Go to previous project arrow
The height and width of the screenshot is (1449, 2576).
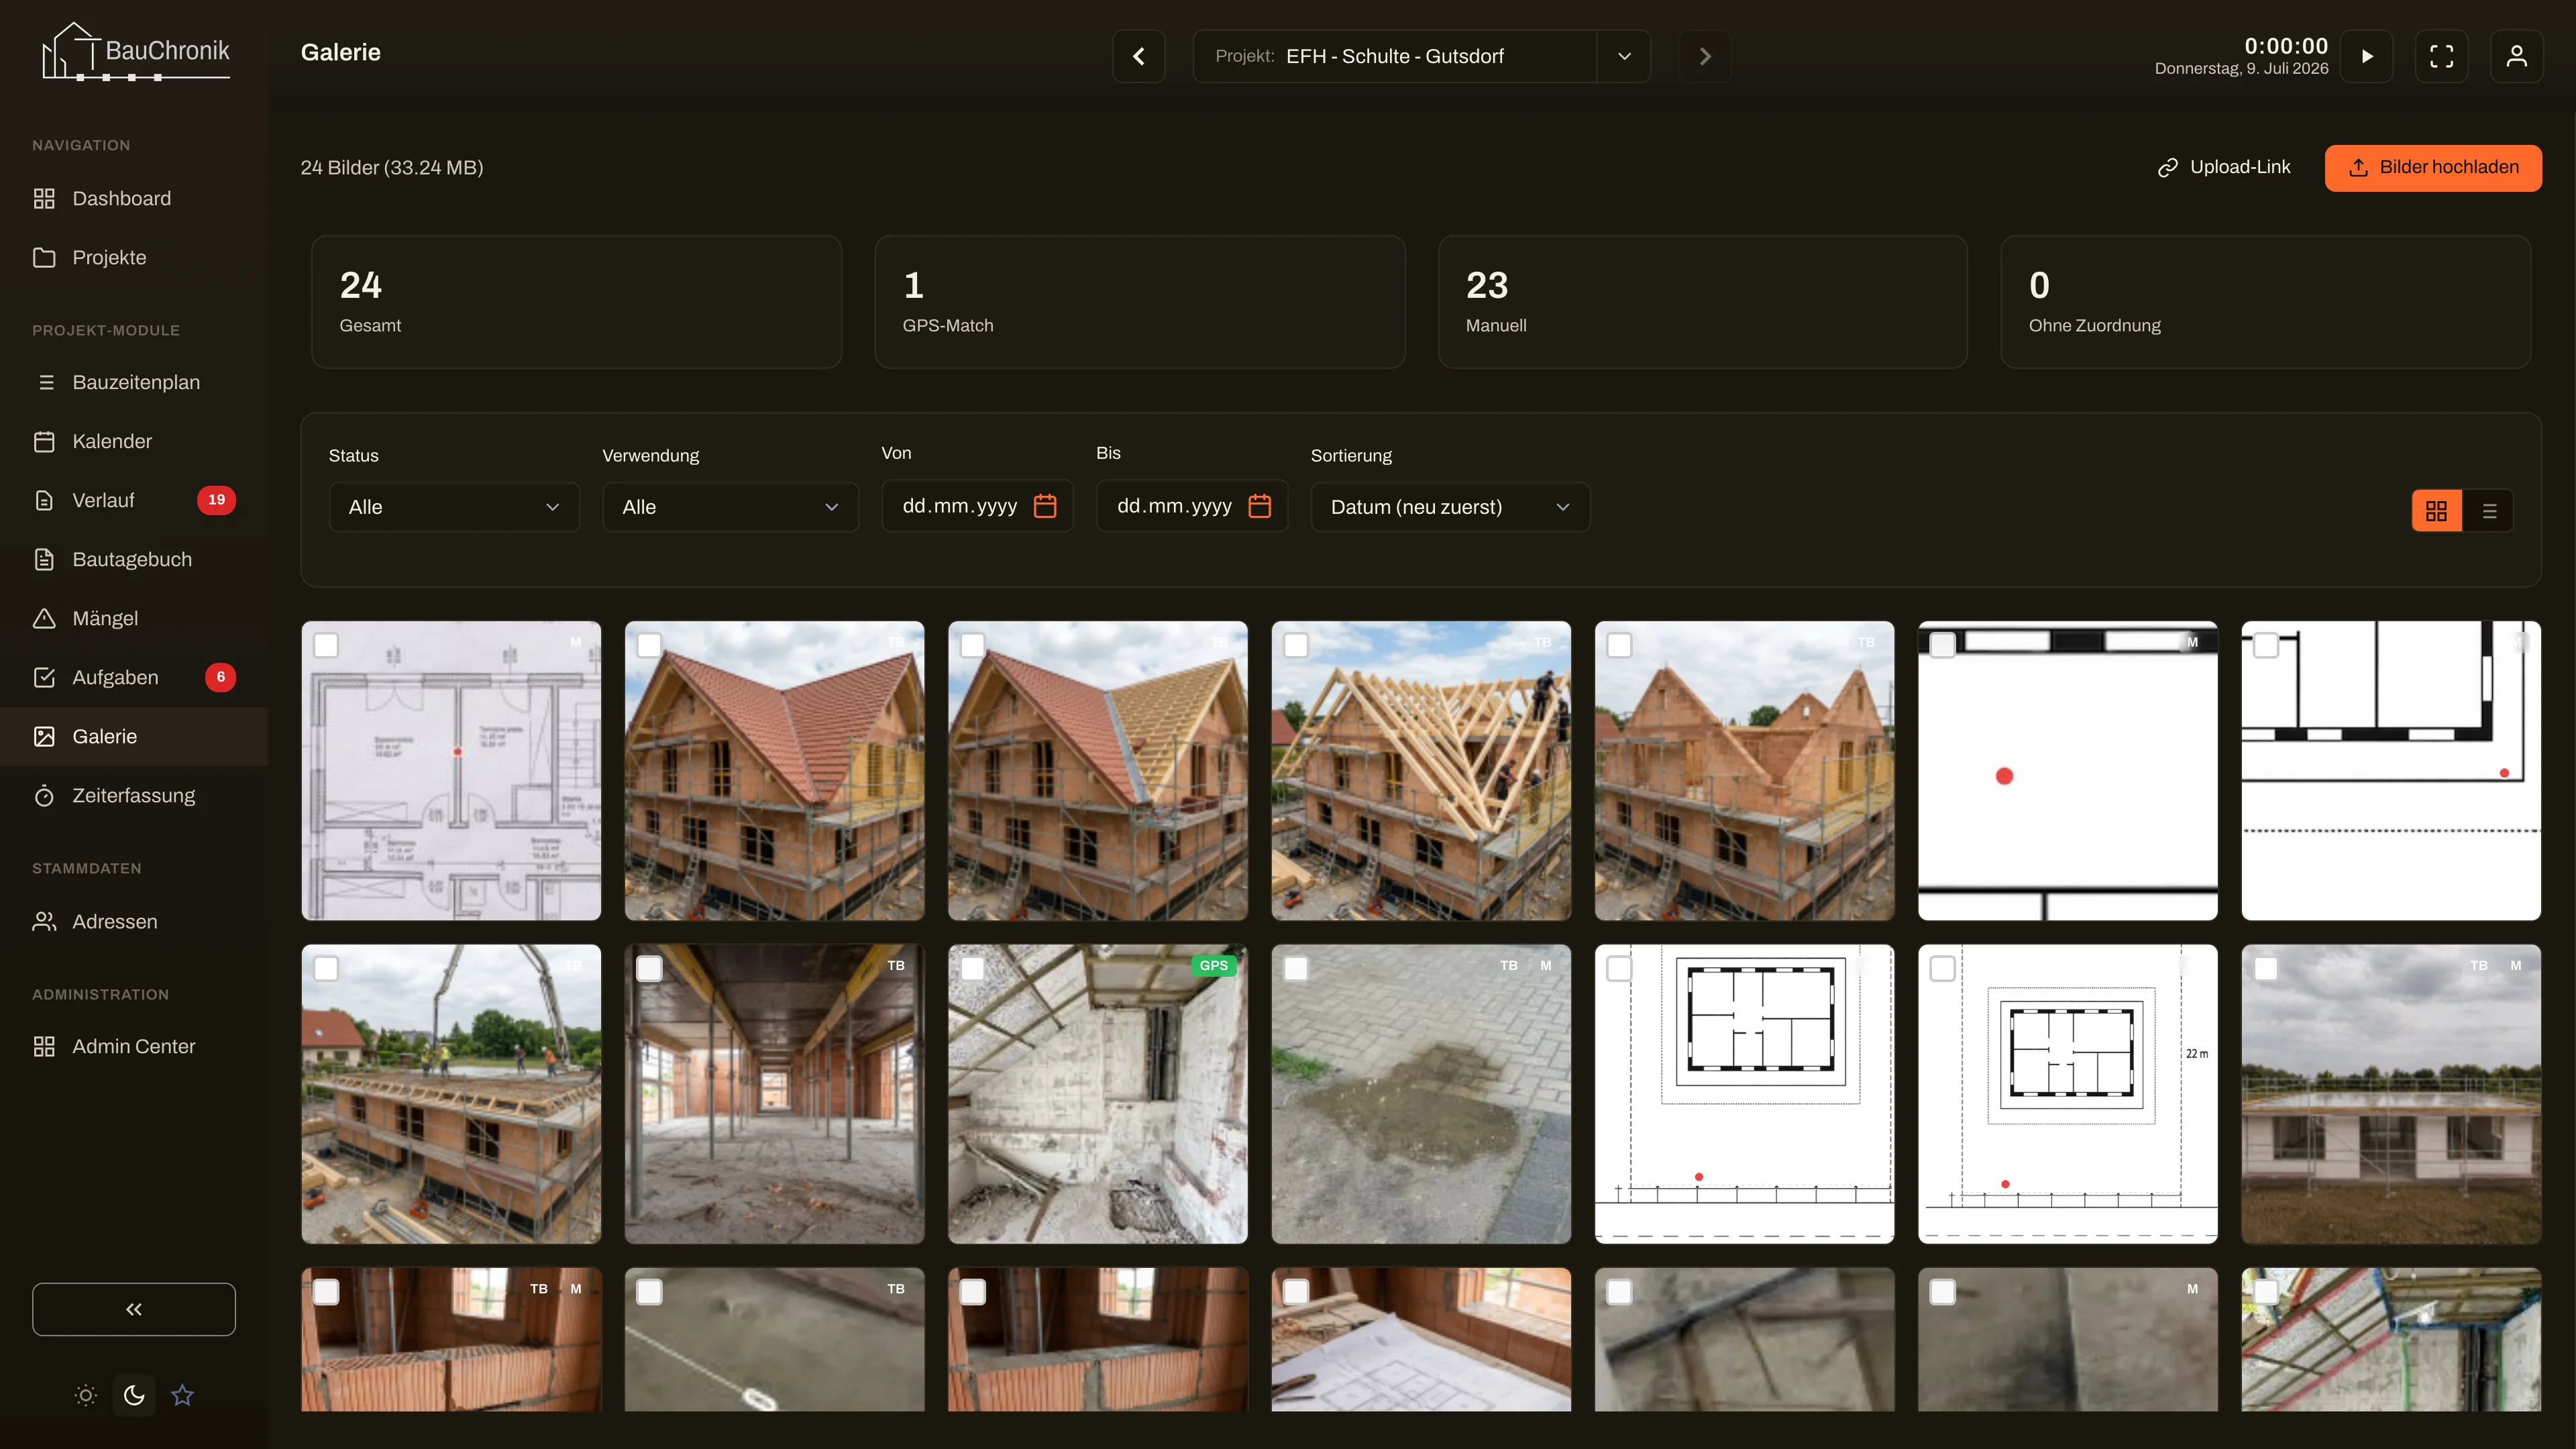(x=1139, y=56)
